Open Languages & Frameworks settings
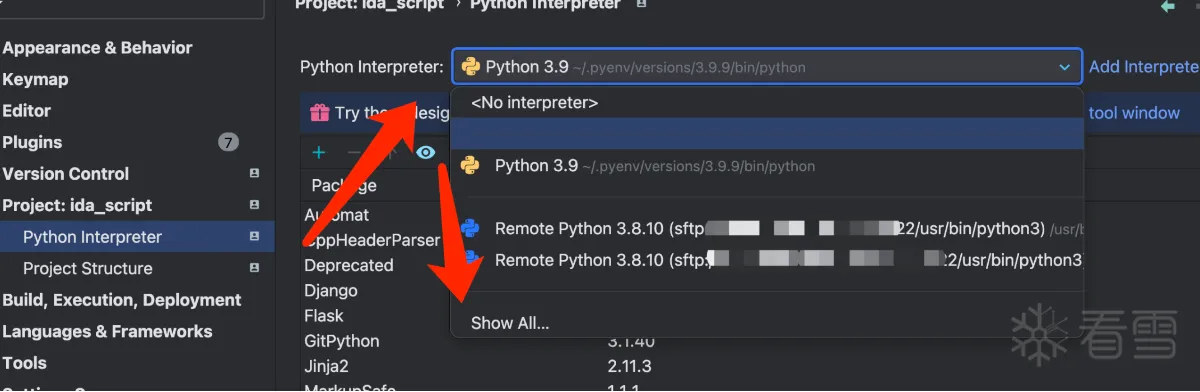 click(107, 331)
